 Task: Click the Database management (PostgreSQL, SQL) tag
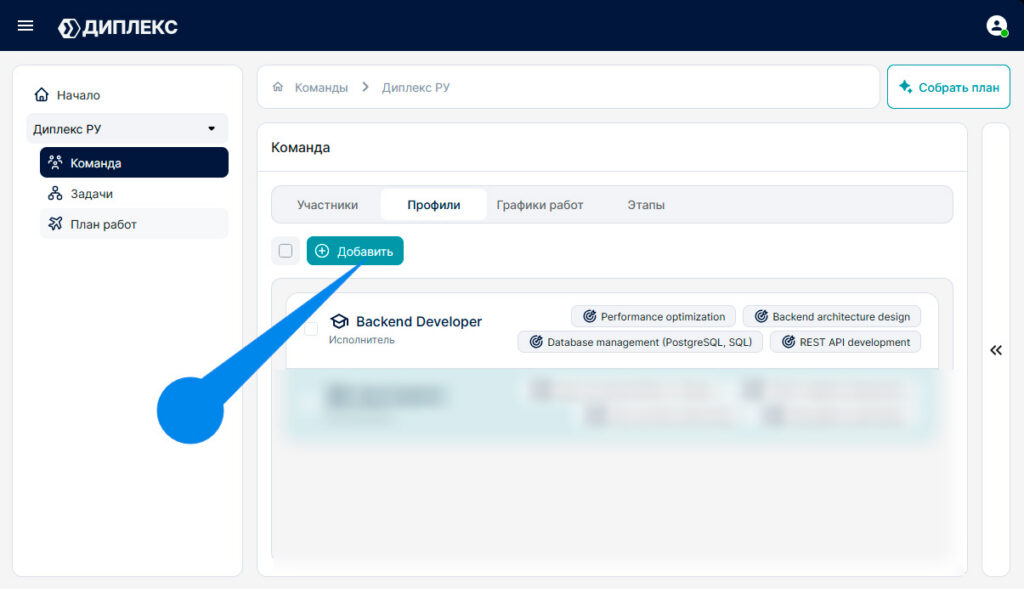tap(640, 342)
